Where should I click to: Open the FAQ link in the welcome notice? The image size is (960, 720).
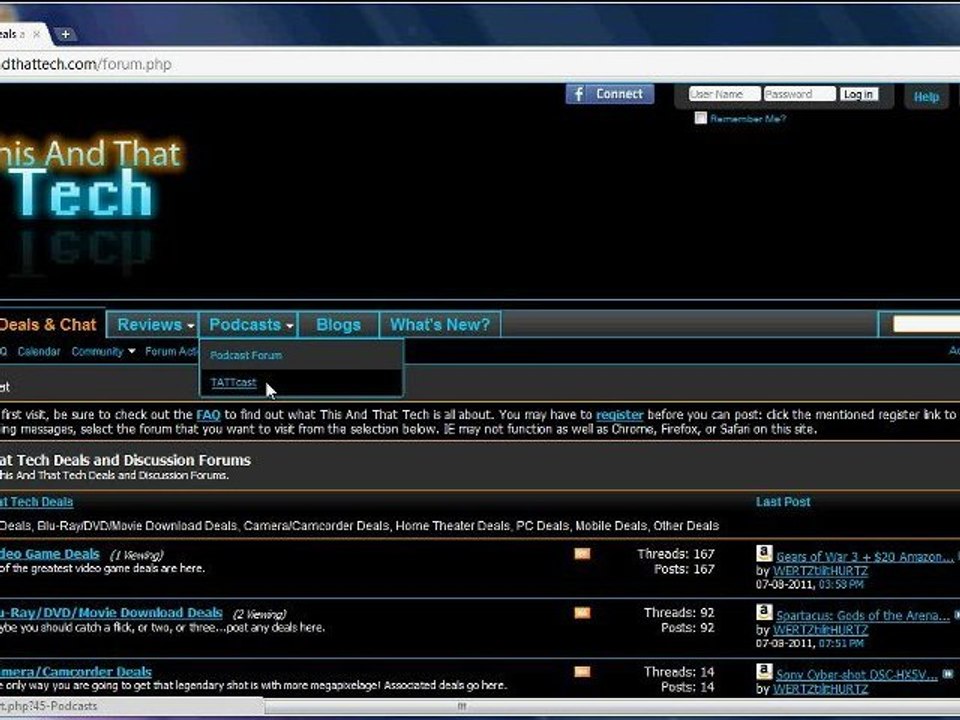click(x=208, y=415)
